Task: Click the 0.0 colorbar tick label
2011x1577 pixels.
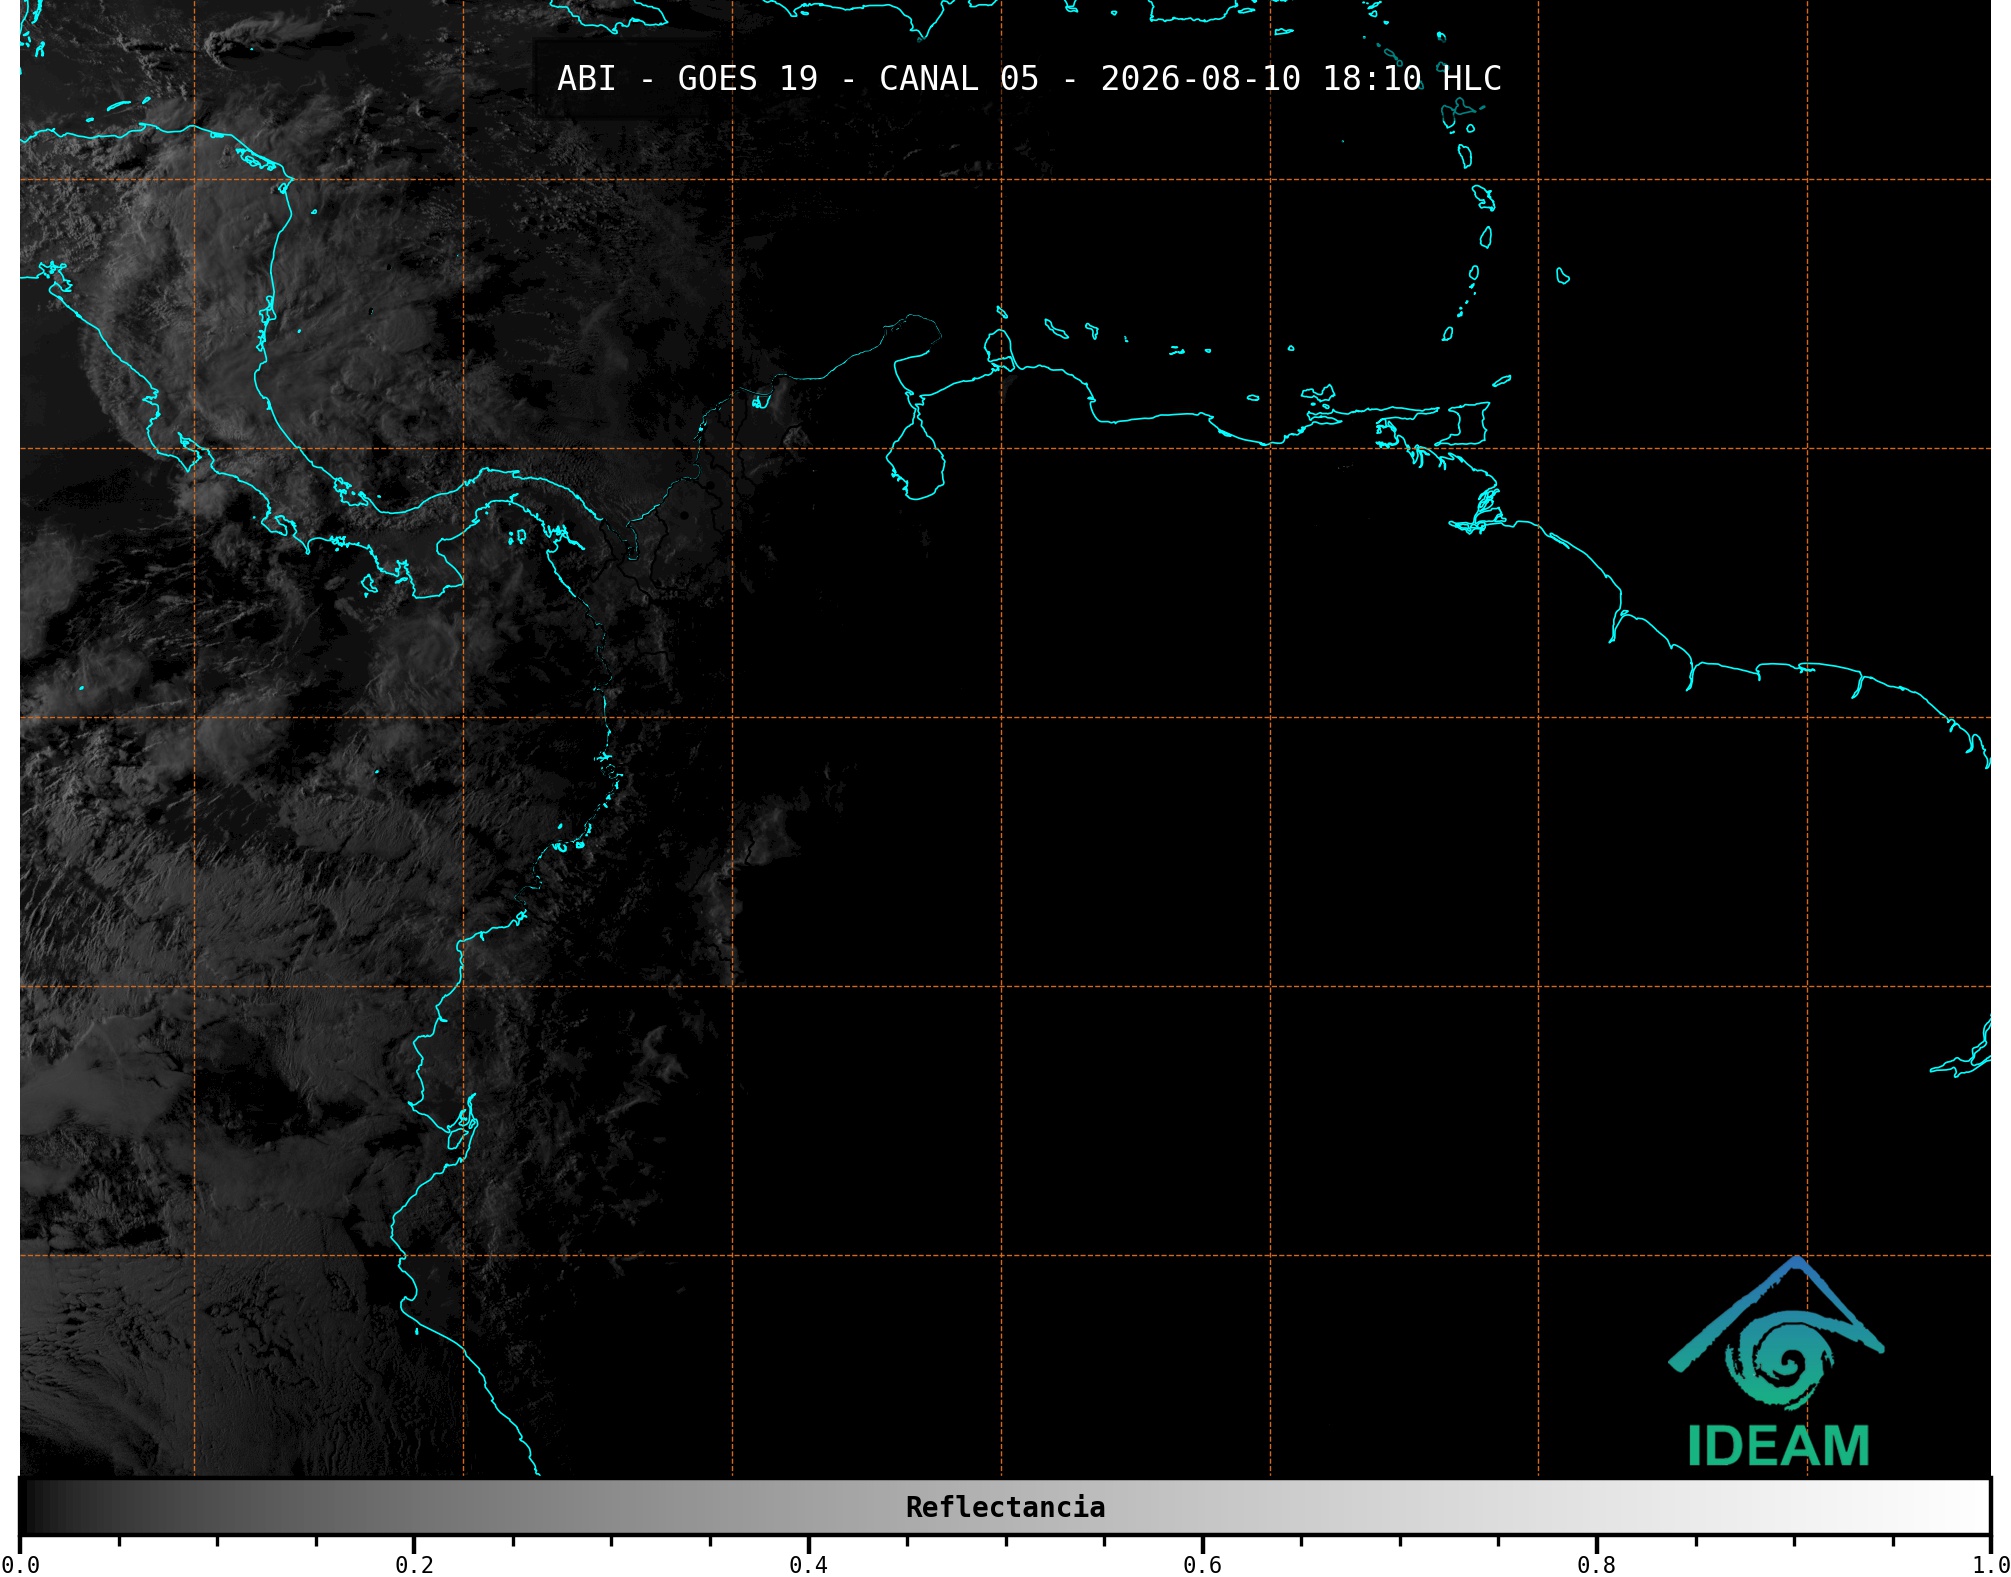Action: click(20, 1565)
